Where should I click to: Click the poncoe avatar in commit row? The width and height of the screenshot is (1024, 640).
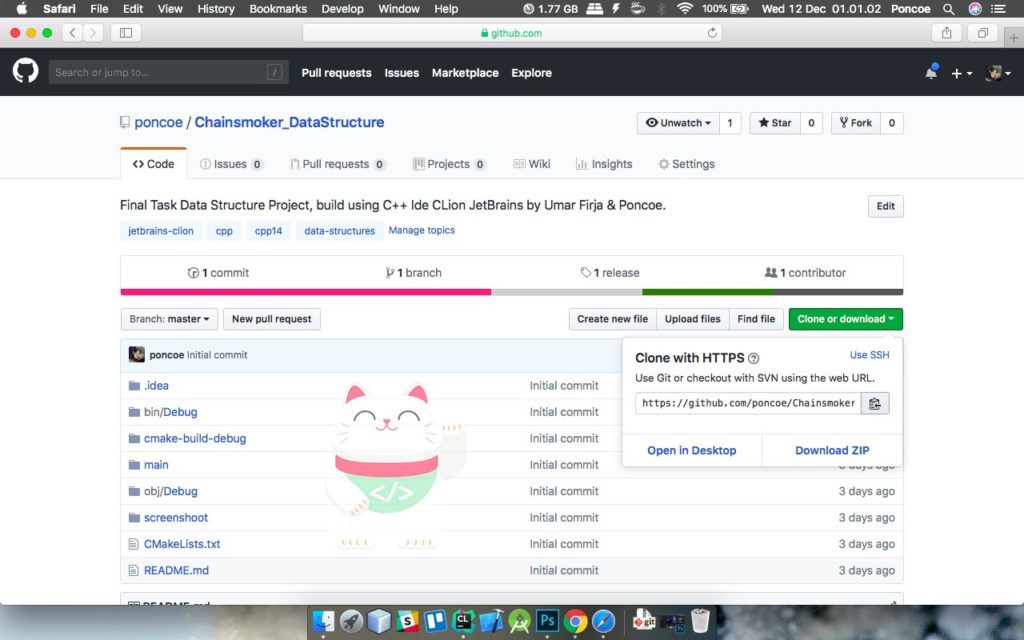point(136,355)
